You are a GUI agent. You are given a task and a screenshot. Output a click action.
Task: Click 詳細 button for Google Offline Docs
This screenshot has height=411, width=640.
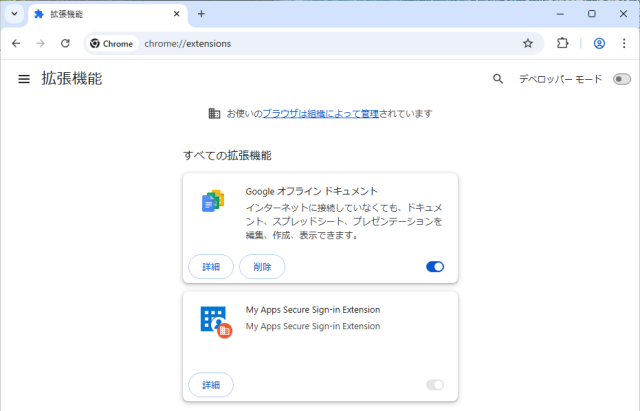(211, 266)
